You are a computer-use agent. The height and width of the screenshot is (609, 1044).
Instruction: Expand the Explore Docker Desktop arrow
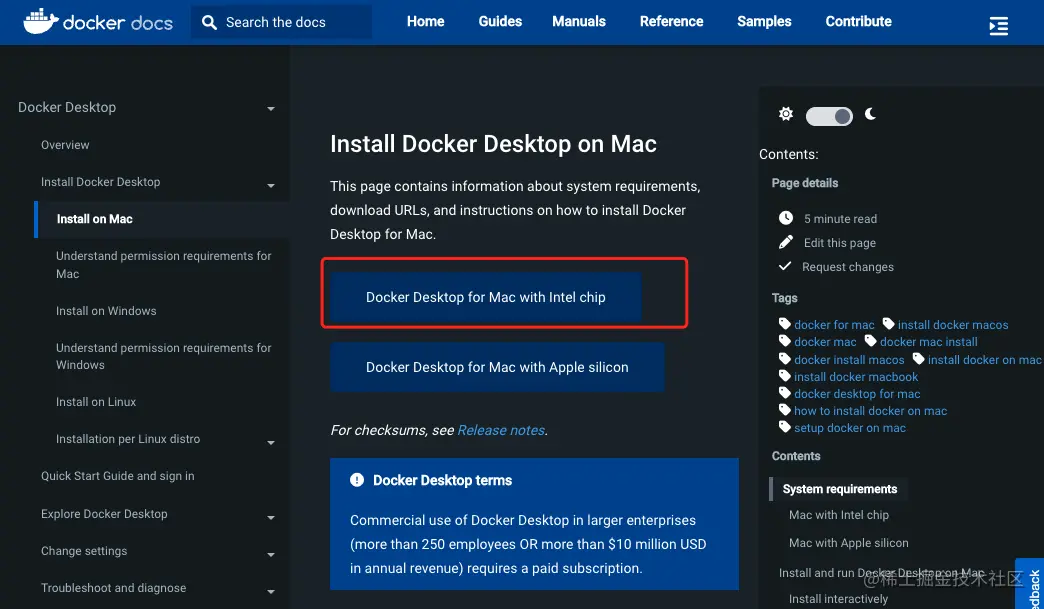[271, 518]
